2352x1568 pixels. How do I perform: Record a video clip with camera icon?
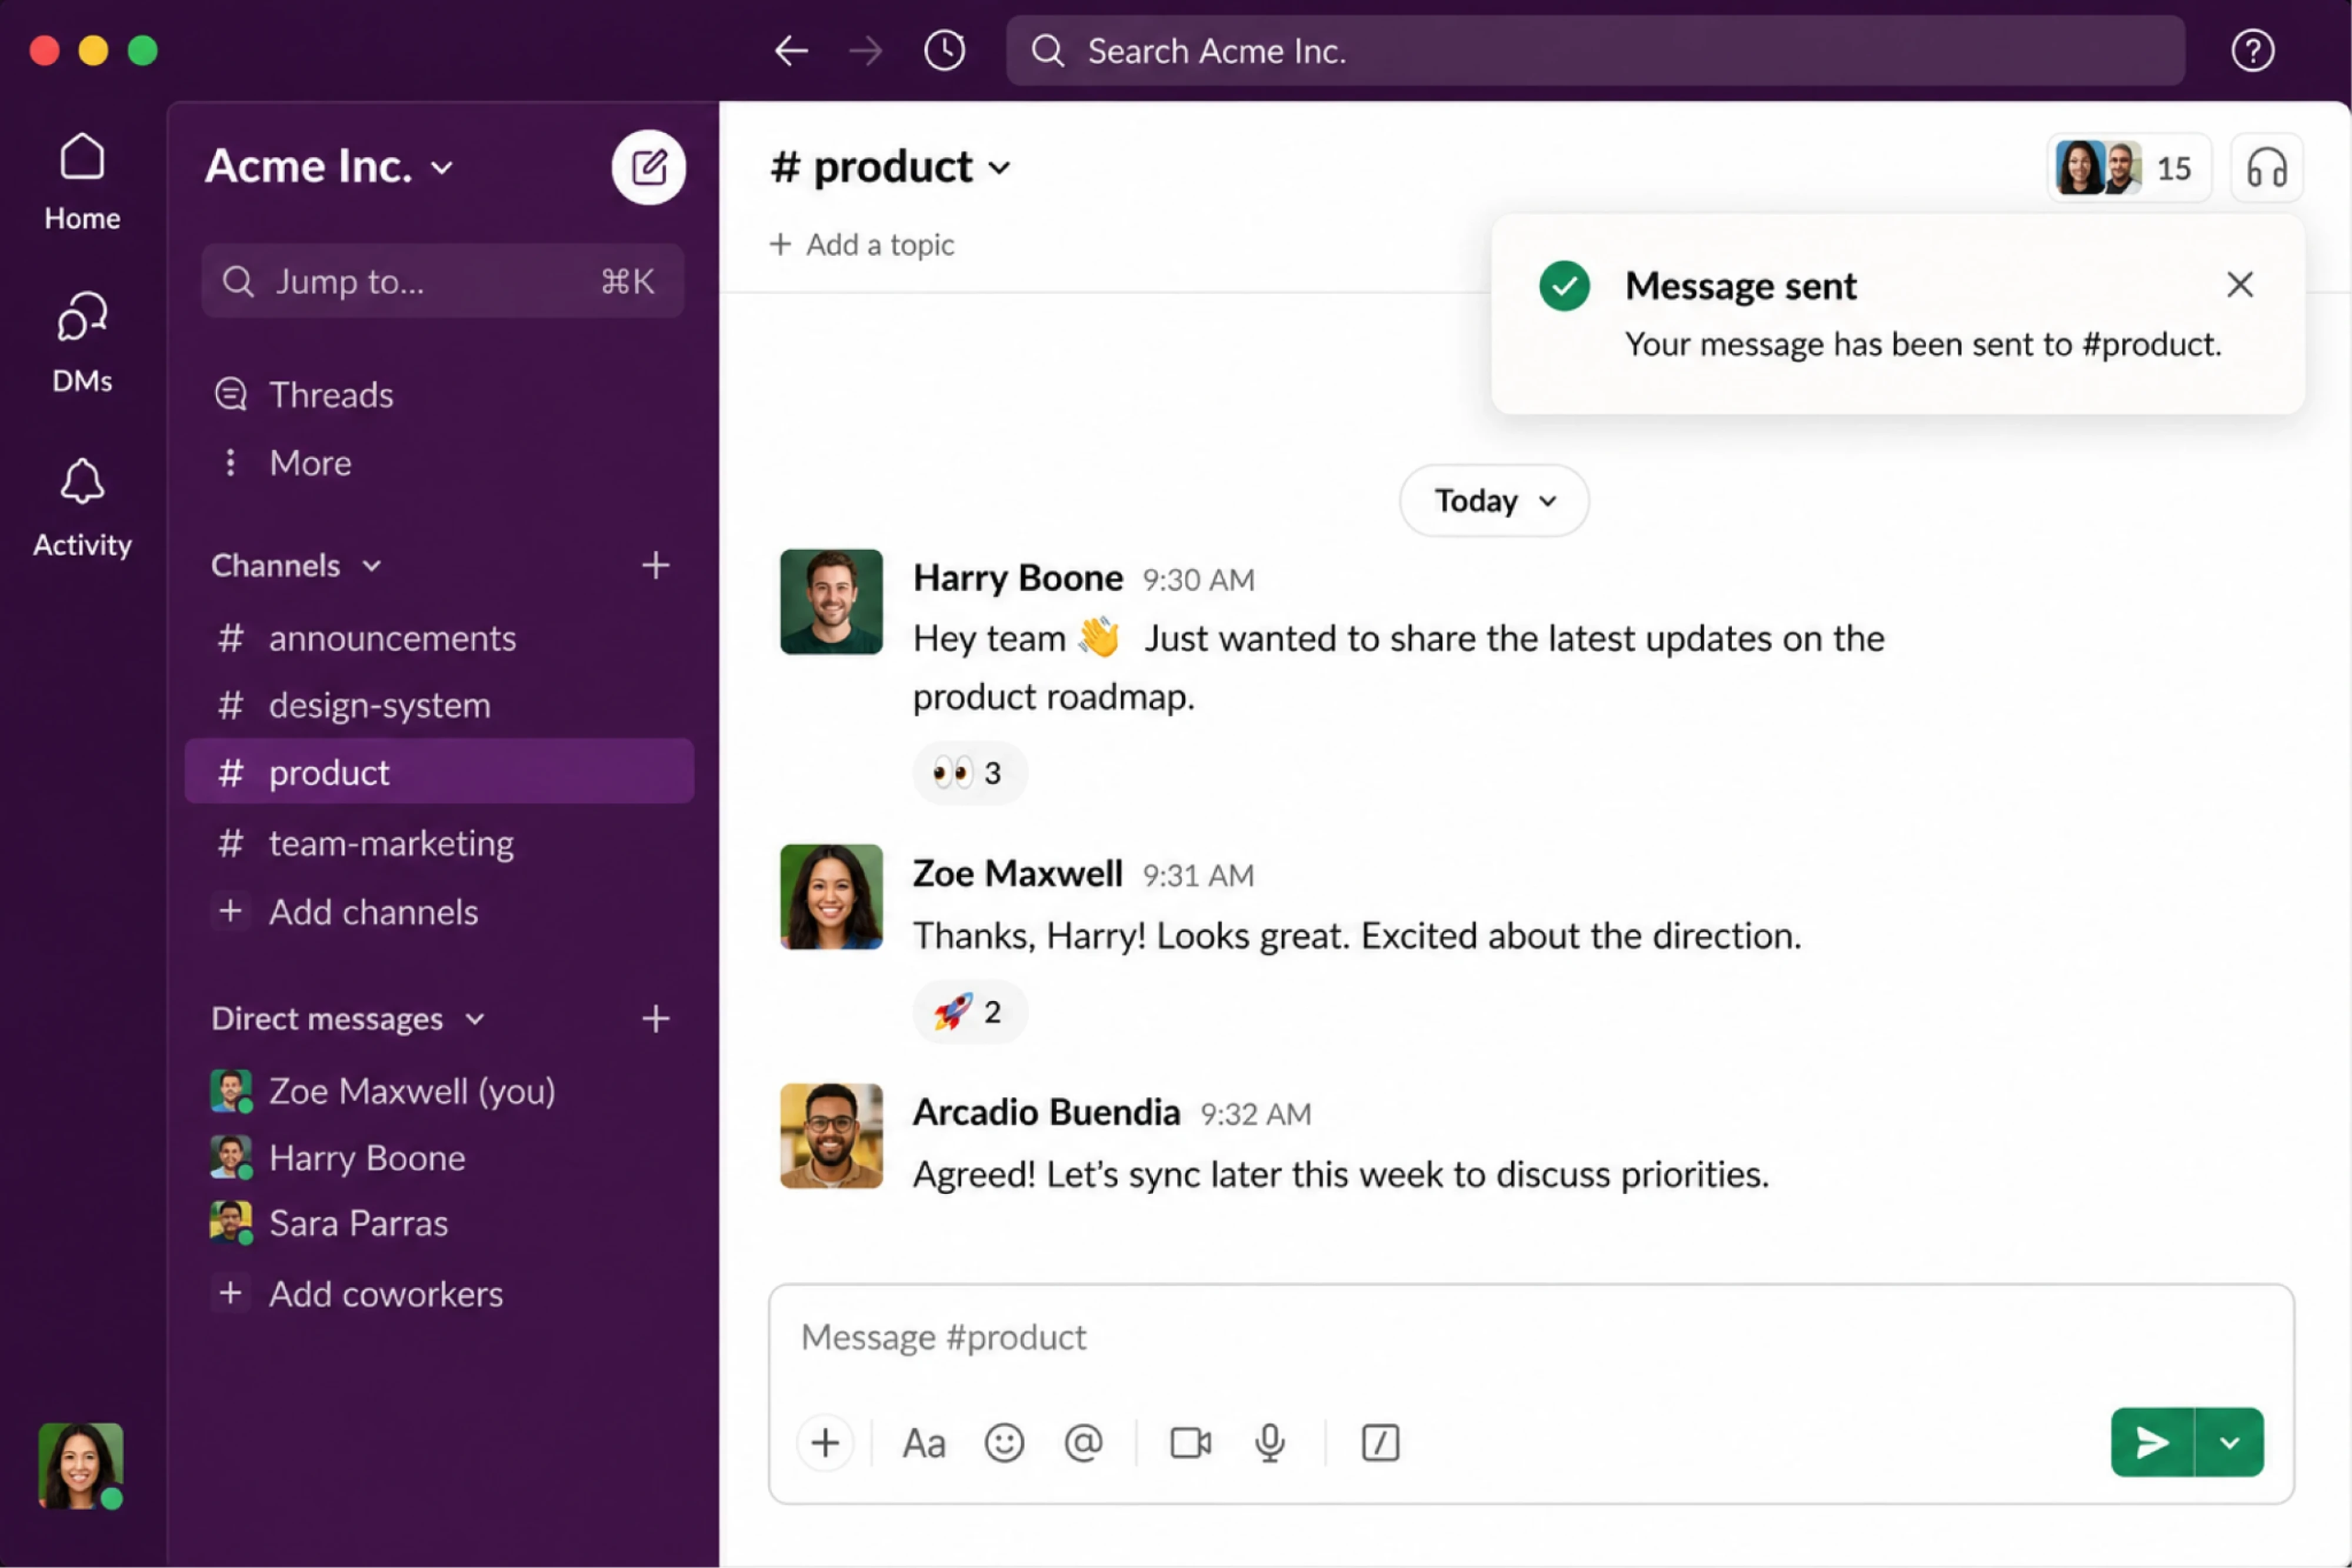click(1190, 1443)
